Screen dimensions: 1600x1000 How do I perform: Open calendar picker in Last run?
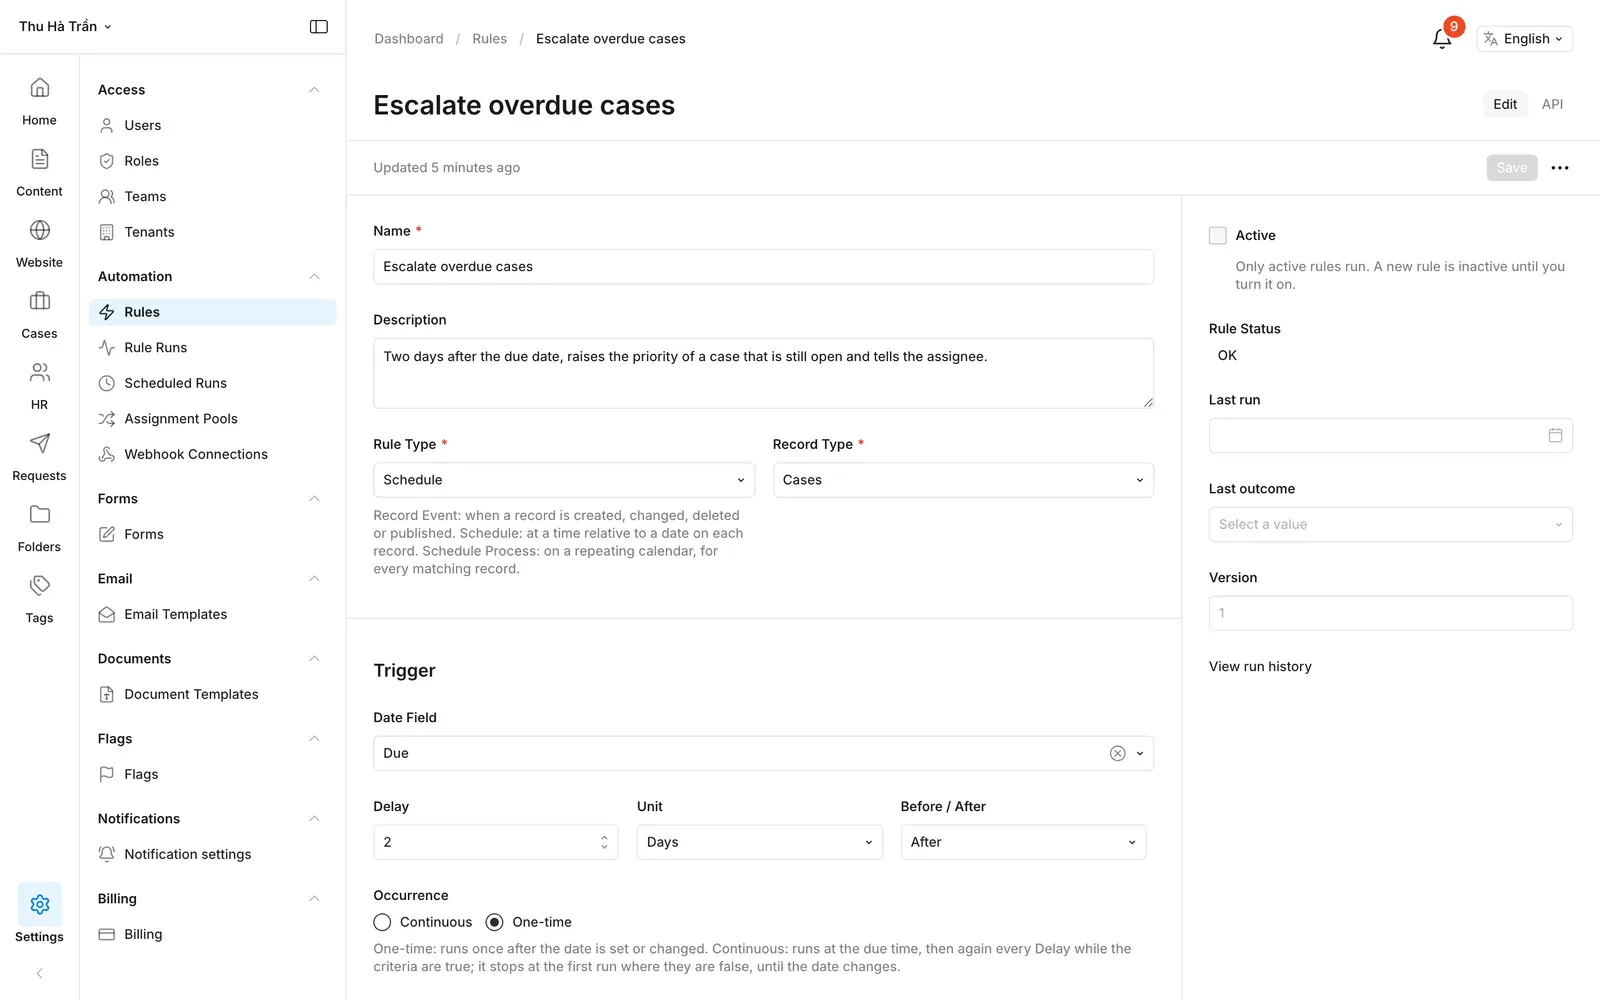pyautogui.click(x=1555, y=436)
